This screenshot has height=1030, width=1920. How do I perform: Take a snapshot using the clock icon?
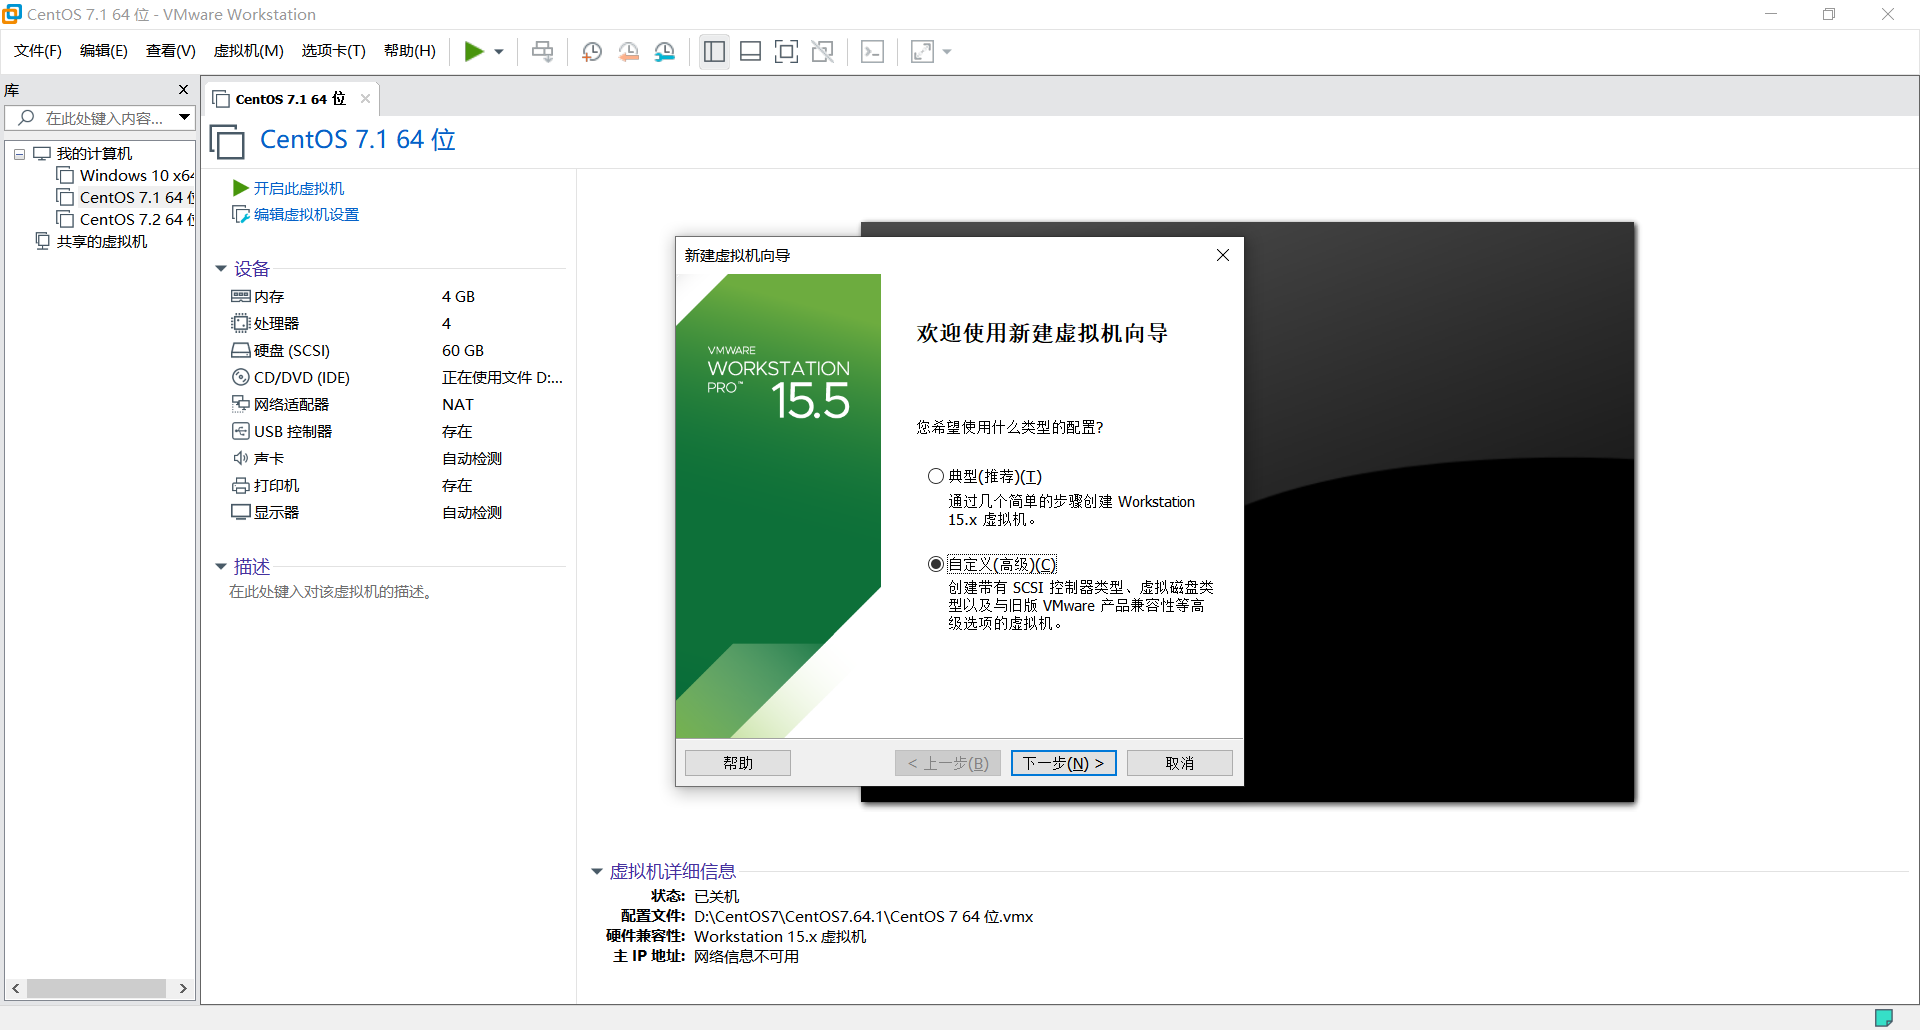pos(592,52)
